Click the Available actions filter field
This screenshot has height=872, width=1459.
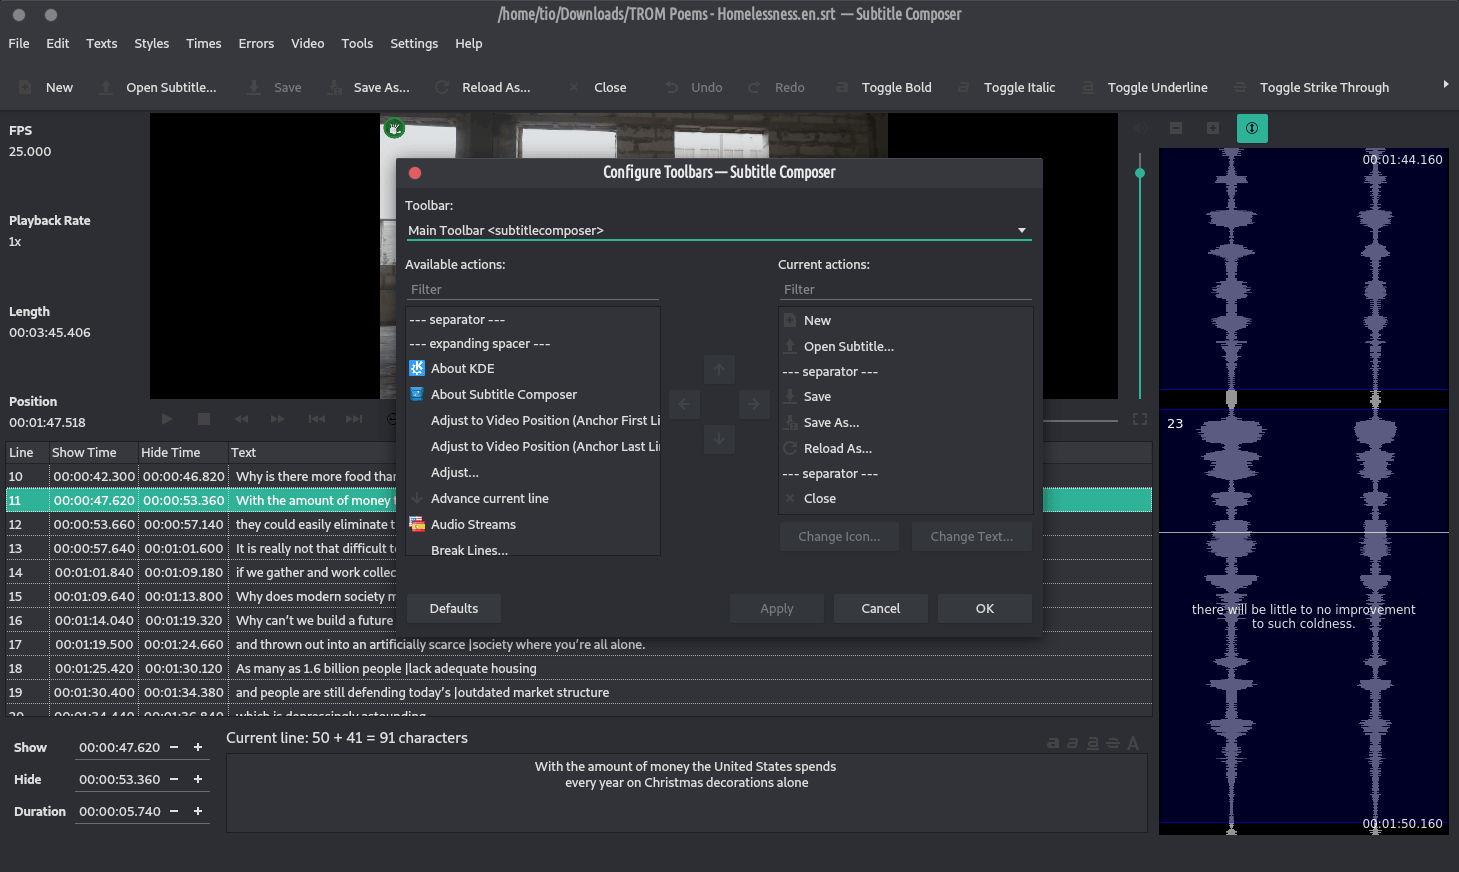[533, 289]
